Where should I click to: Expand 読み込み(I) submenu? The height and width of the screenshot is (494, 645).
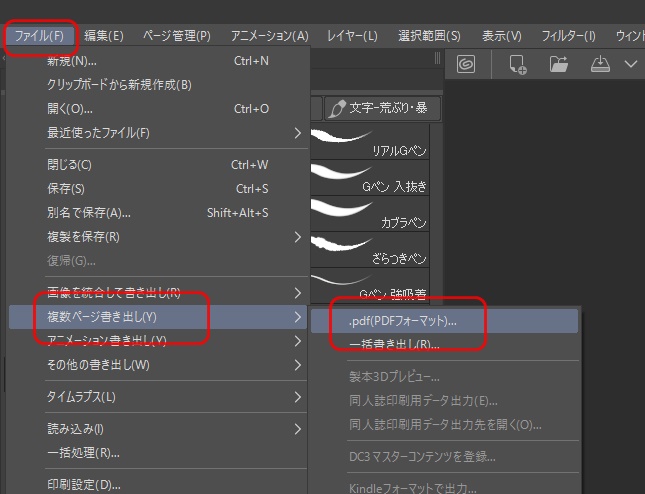[158, 429]
